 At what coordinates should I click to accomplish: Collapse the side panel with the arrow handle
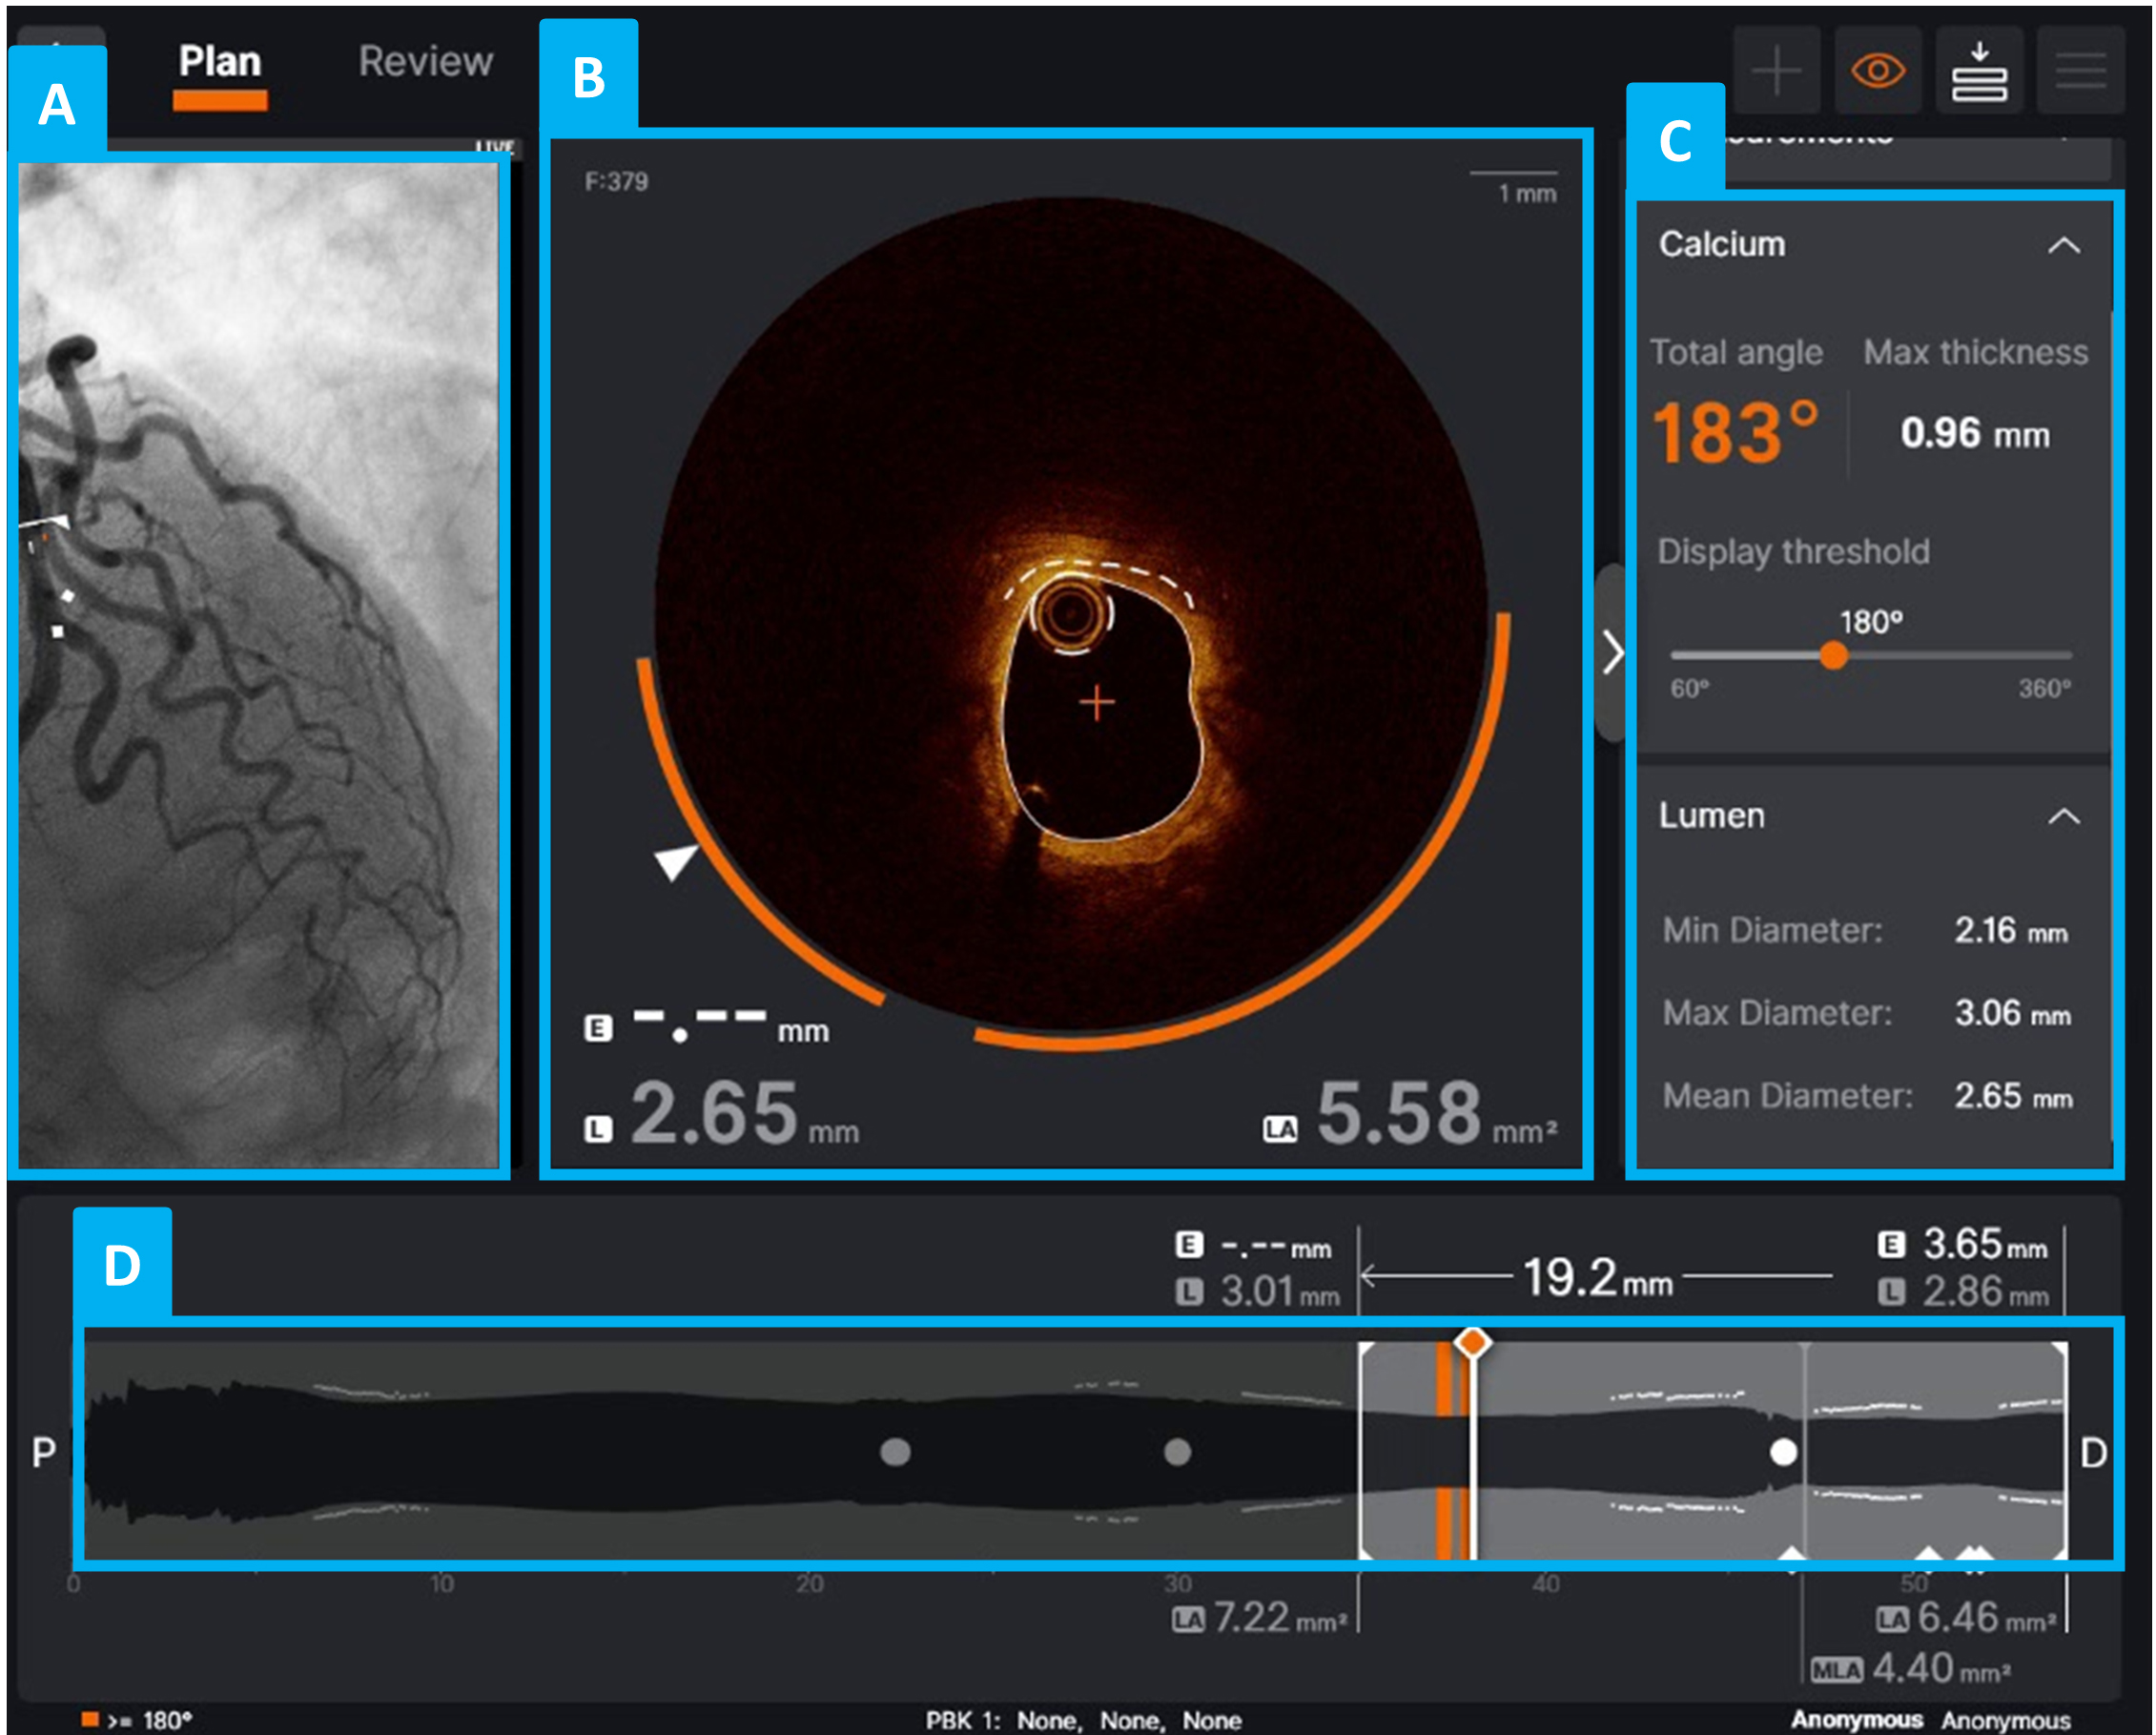pos(1612,653)
